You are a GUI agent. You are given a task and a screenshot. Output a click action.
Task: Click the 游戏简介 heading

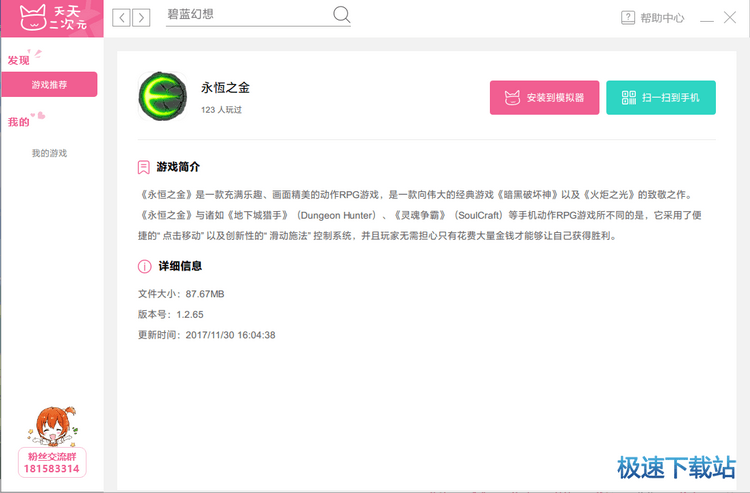click(x=178, y=167)
